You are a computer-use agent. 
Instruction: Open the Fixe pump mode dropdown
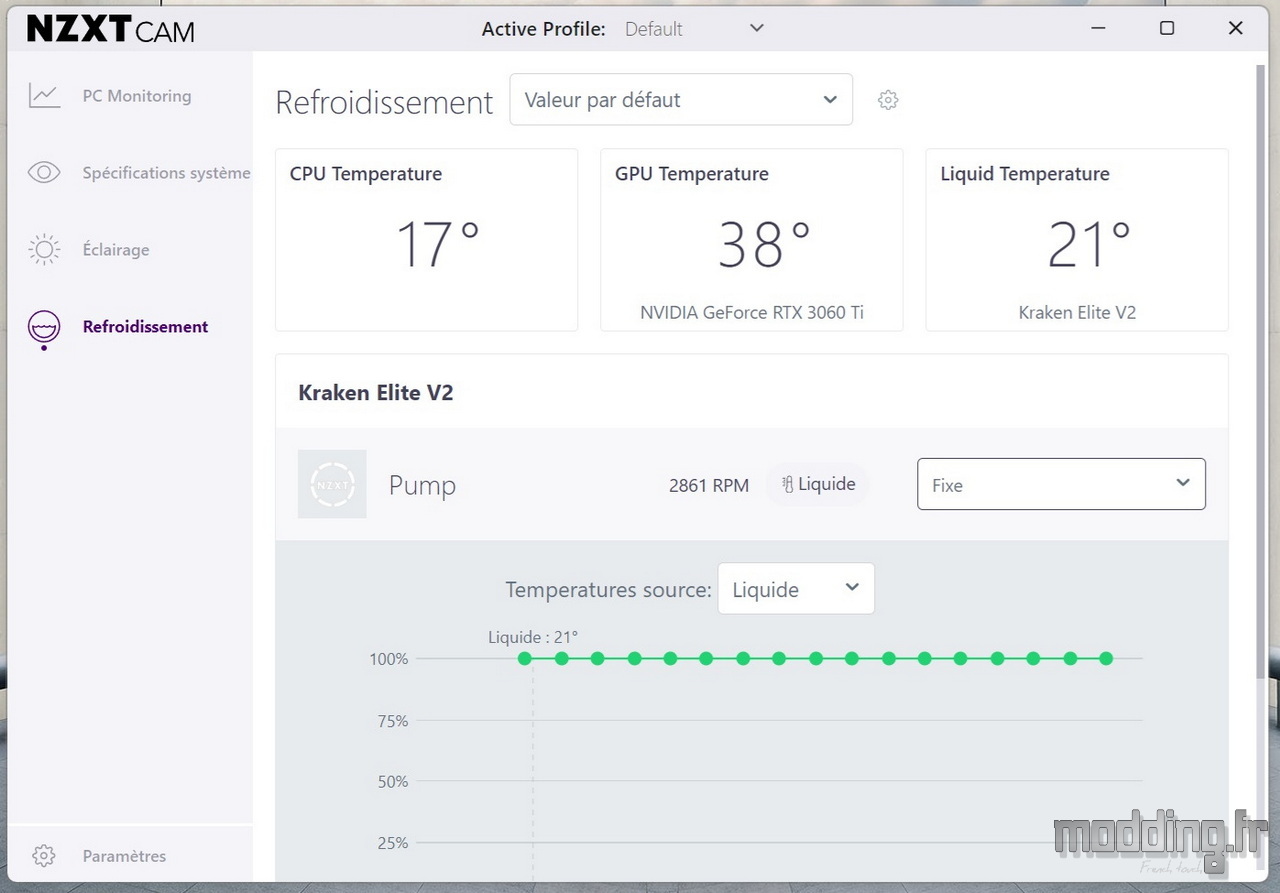(x=1061, y=484)
